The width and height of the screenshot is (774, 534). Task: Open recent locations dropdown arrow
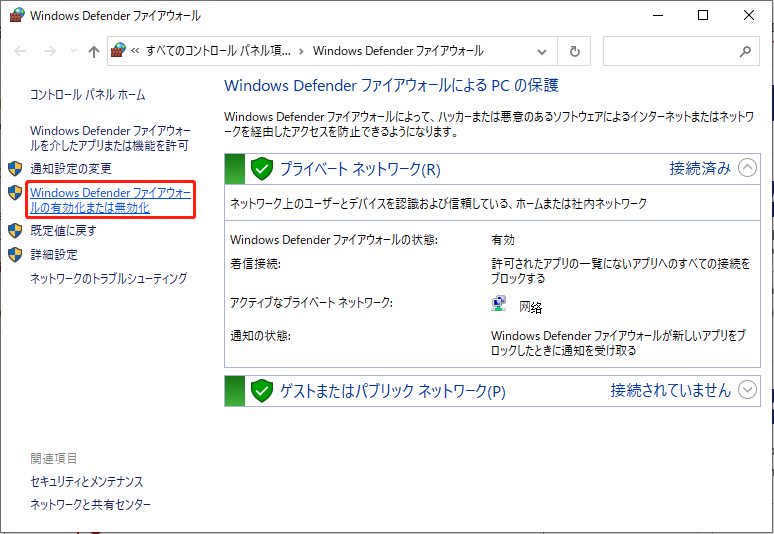click(74, 51)
